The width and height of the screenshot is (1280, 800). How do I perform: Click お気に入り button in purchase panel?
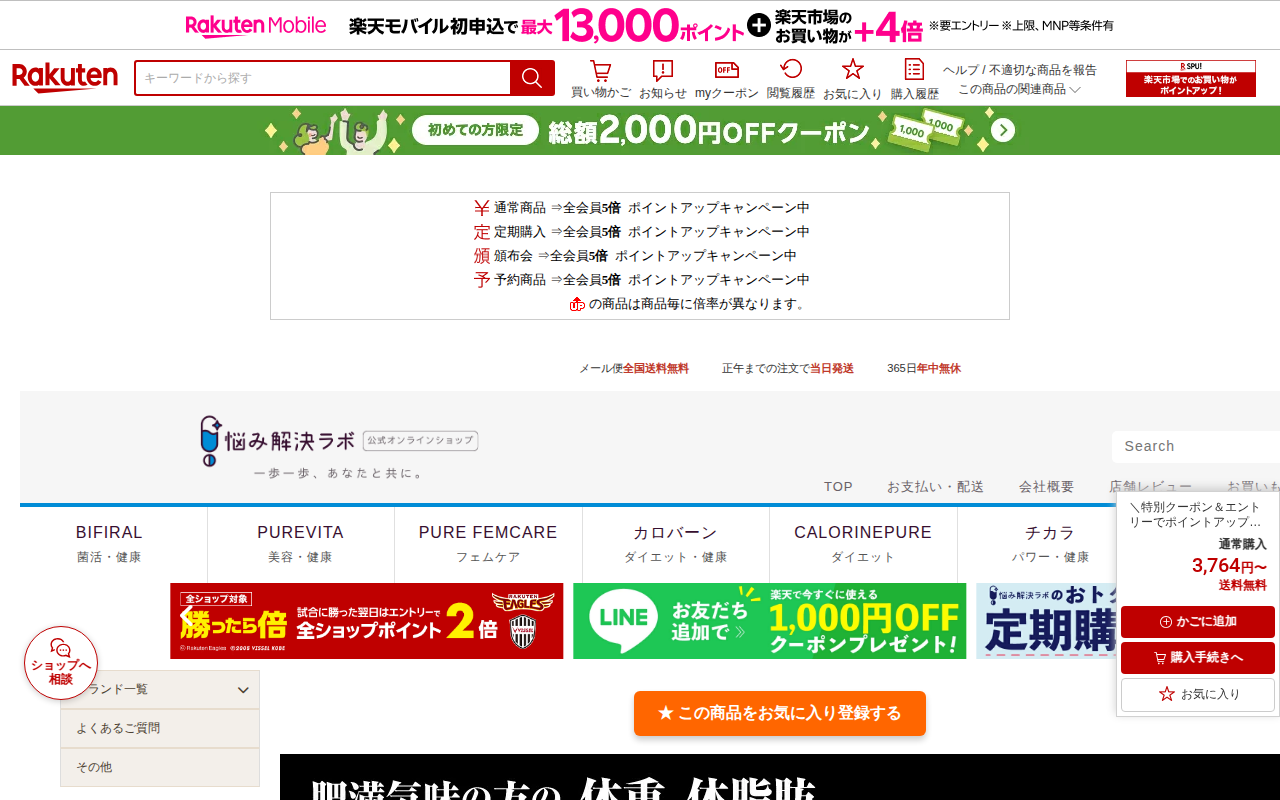coord(1198,694)
